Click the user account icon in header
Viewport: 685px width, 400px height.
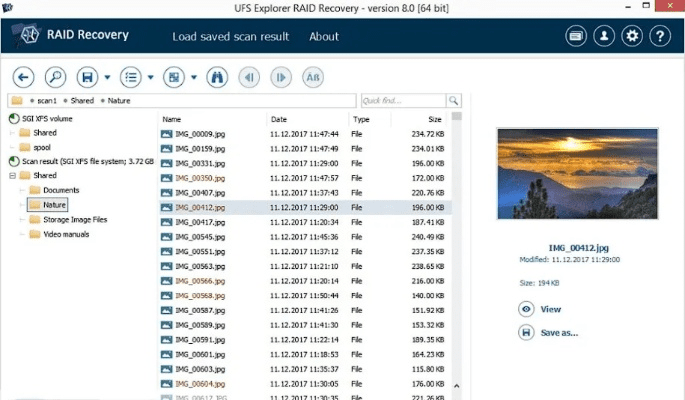(603, 36)
